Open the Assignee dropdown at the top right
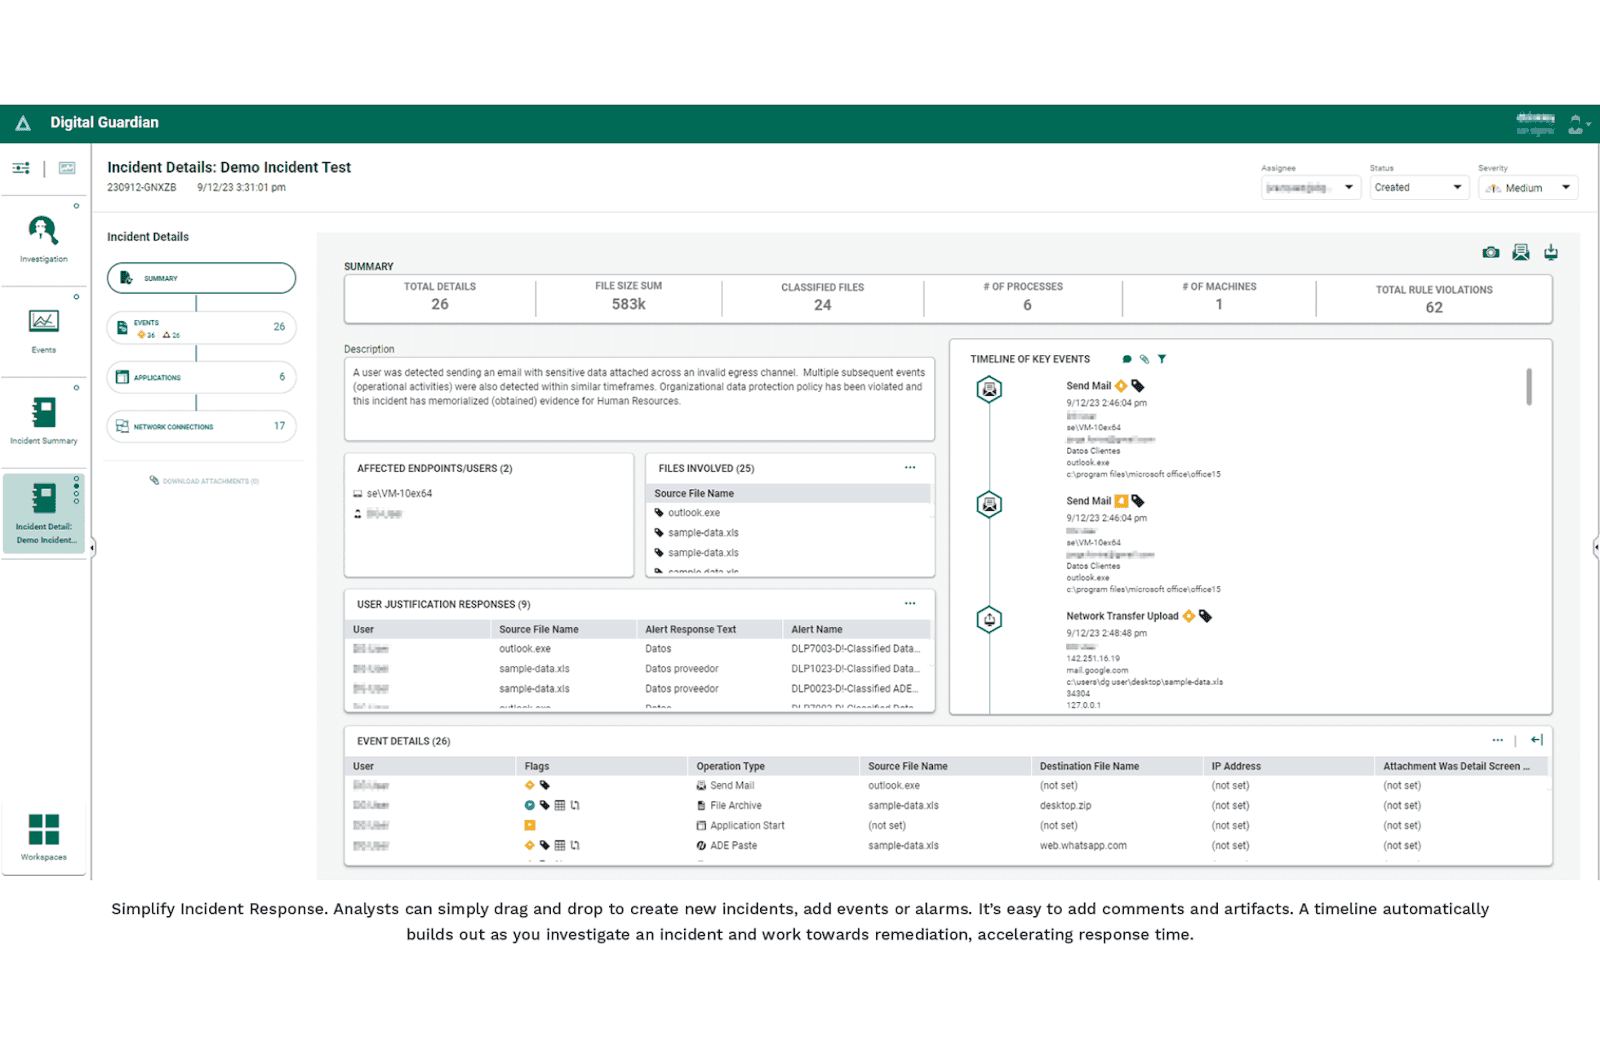This screenshot has height=1045, width=1600. tap(1310, 187)
